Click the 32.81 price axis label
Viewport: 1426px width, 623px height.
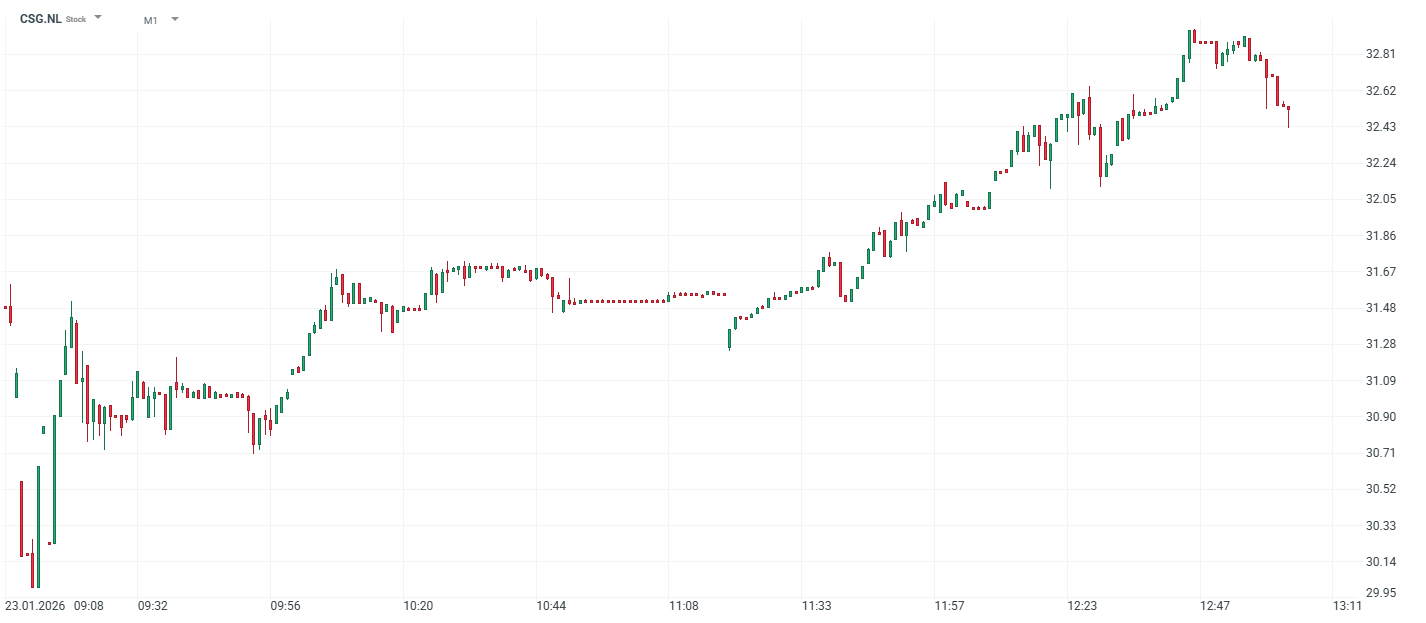1381,54
